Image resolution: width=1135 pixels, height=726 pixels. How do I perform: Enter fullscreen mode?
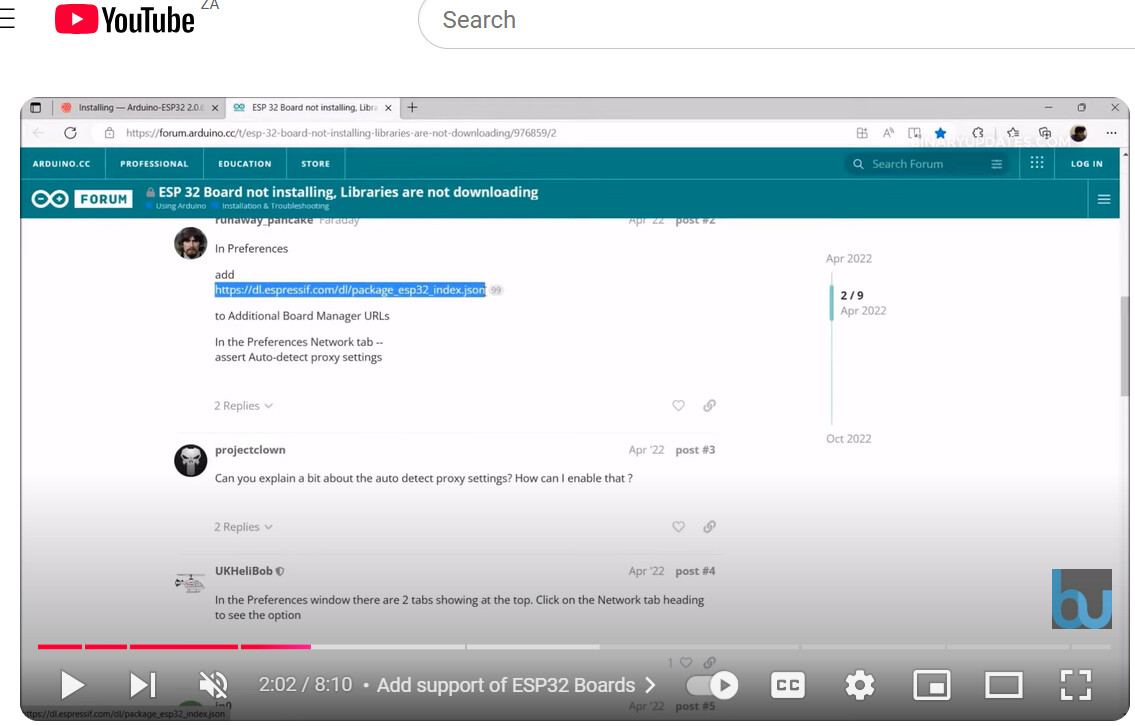point(1076,685)
